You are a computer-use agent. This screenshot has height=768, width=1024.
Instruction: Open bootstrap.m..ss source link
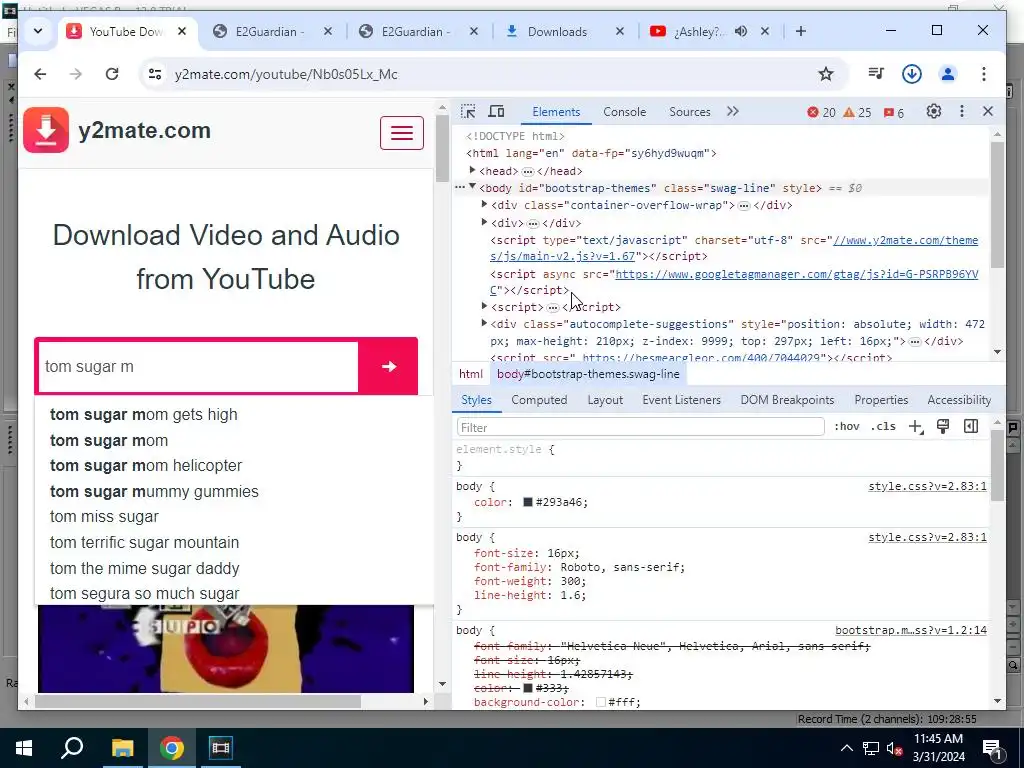pyautogui.click(x=911, y=630)
